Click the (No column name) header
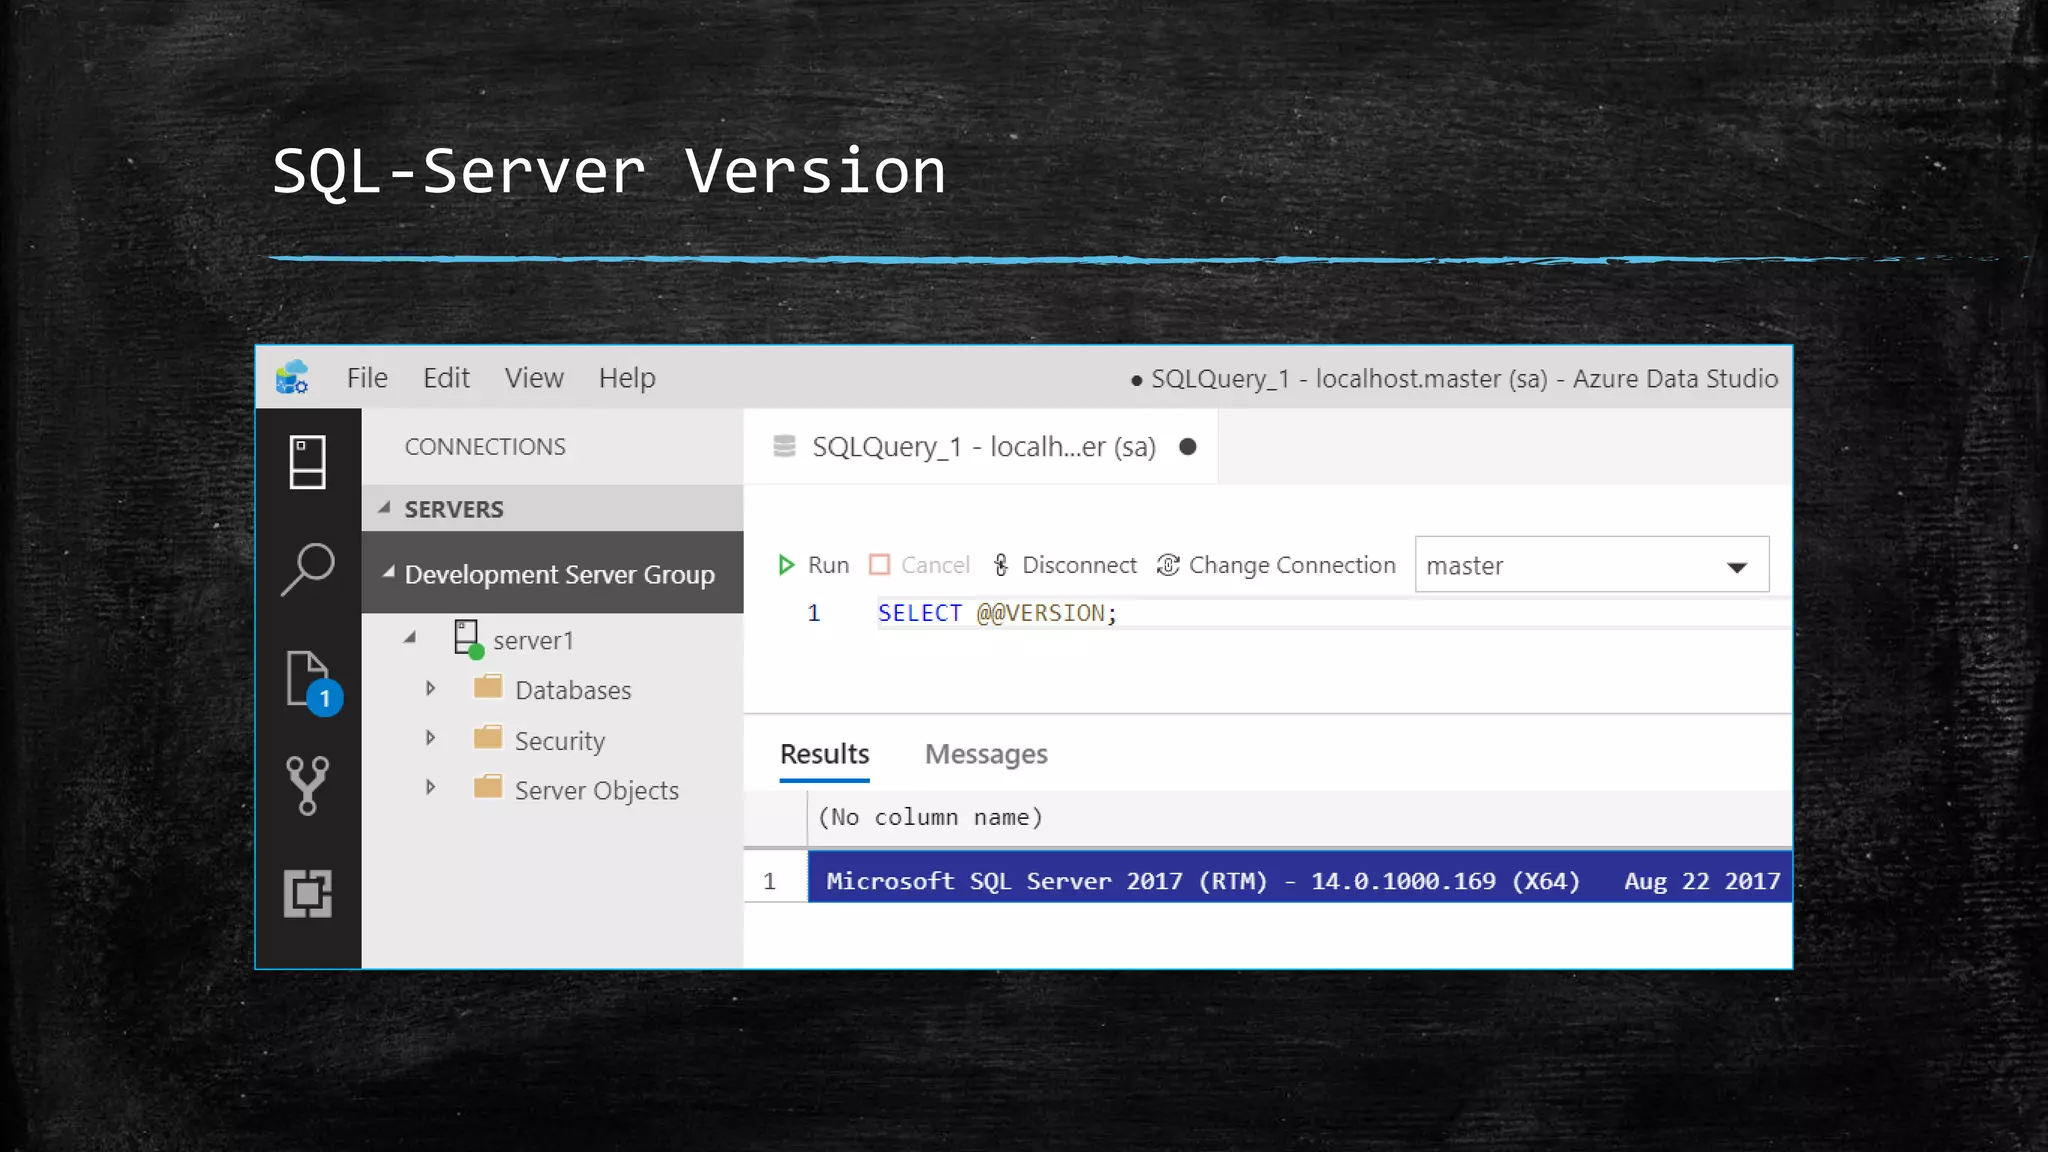The height and width of the screenshot is (1152, 2048). pyautogui.click(x=930, y=817)
